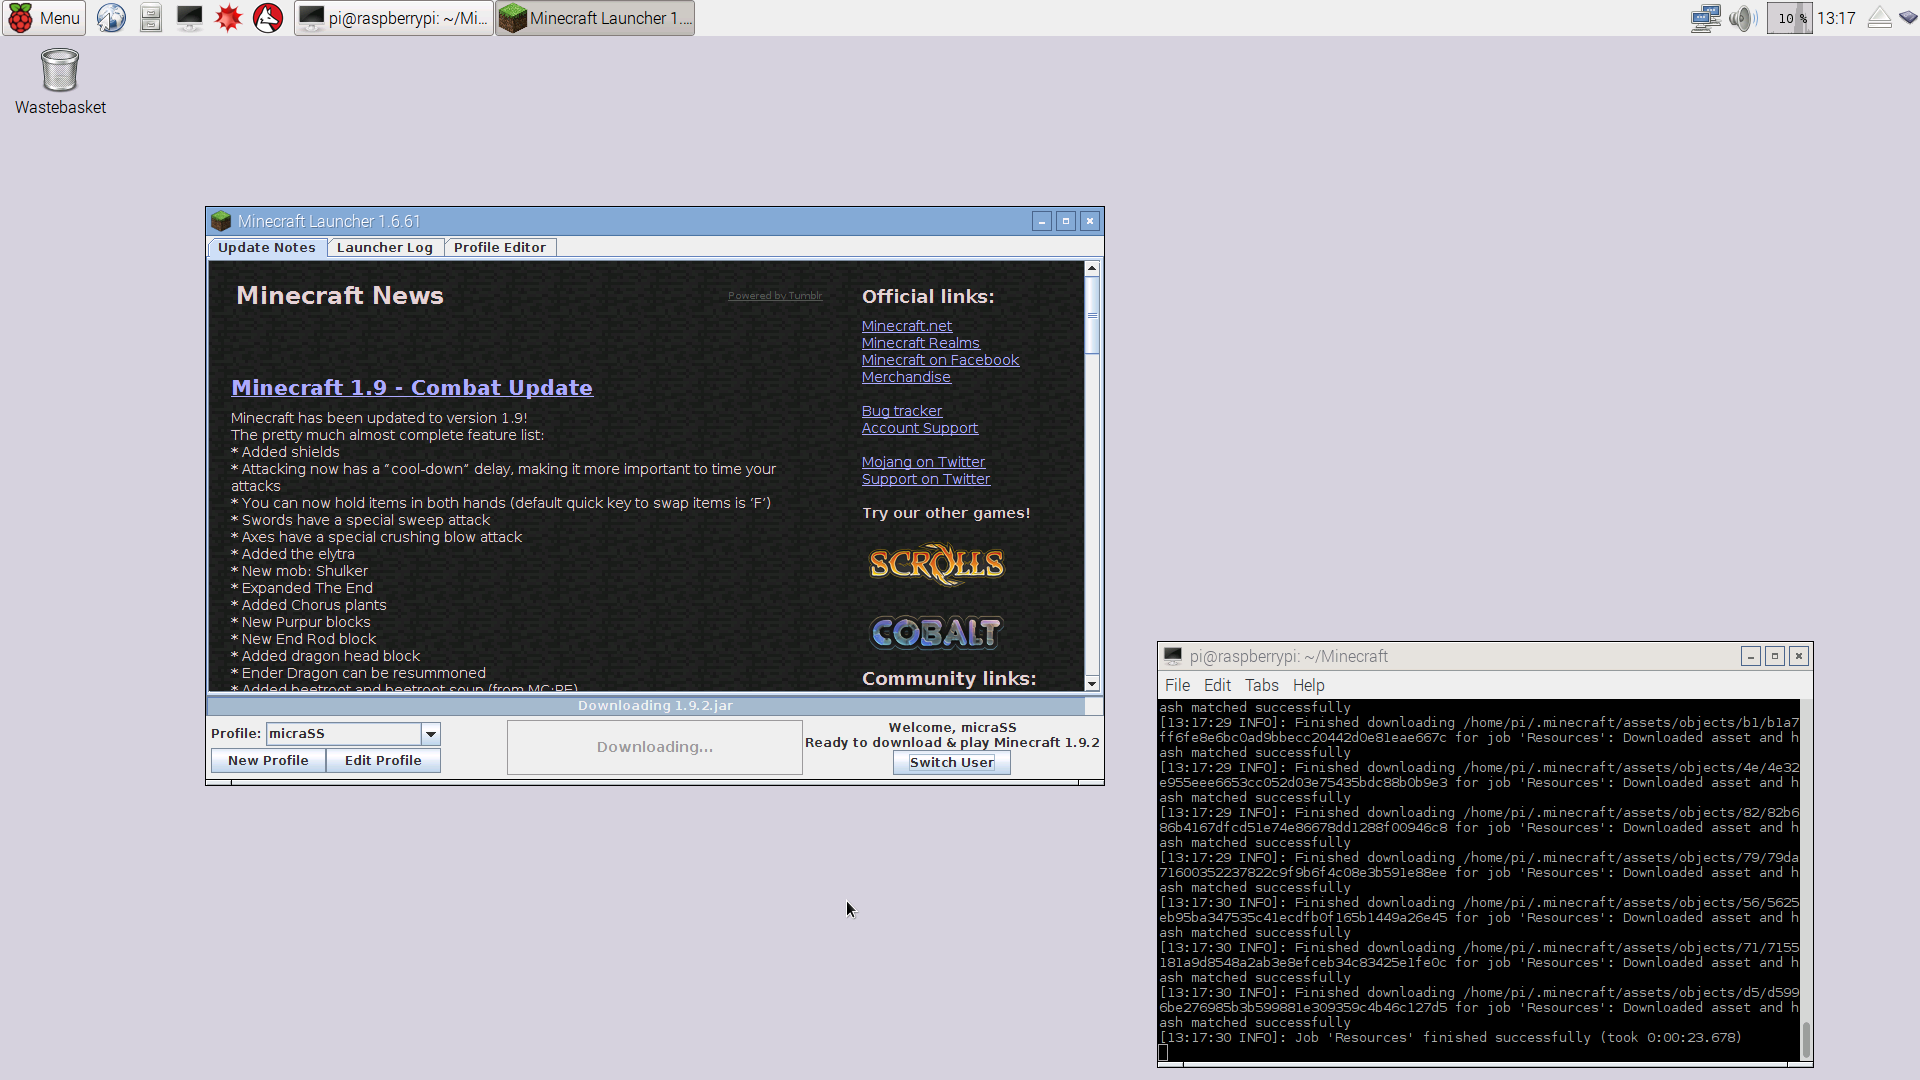Click the volume speaker tray icon
1920x1080 pixels.
(1742, 18)
